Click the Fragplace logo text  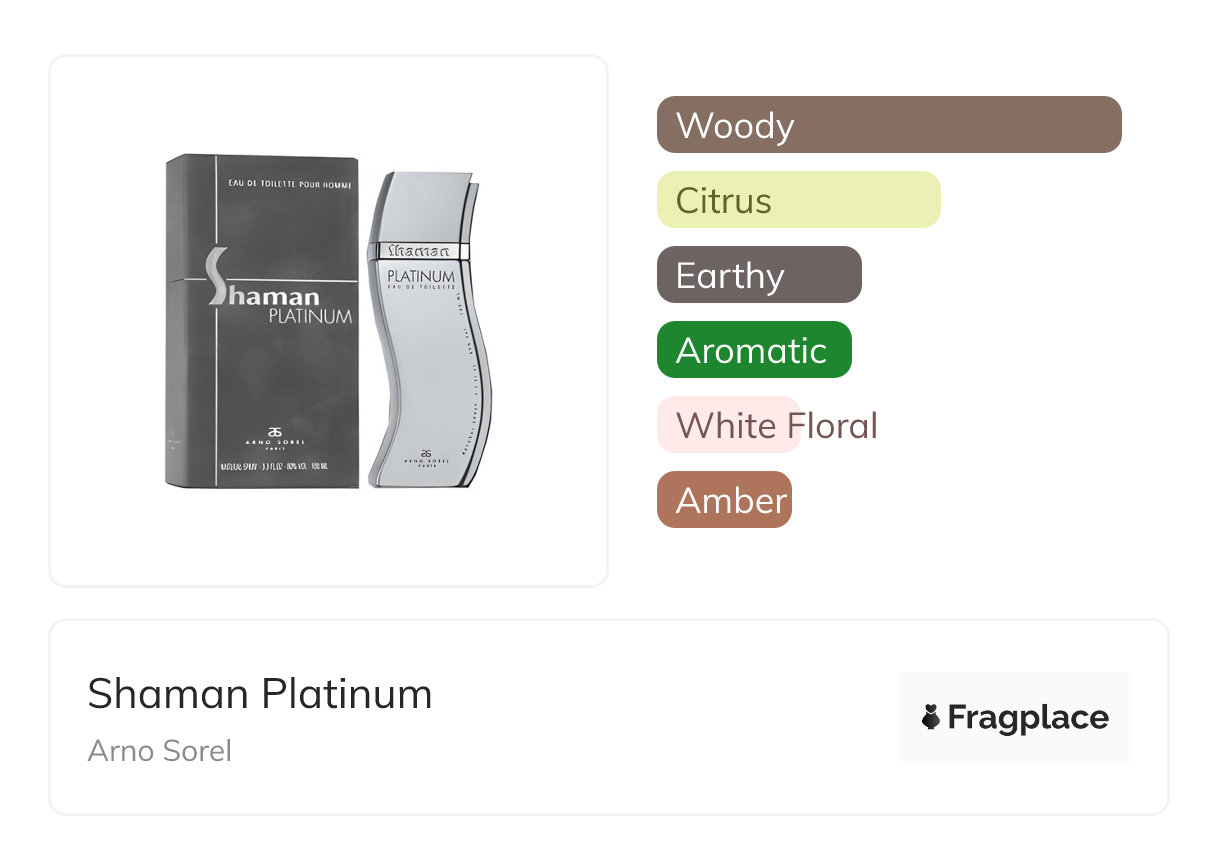click(x=1027, y=717)
